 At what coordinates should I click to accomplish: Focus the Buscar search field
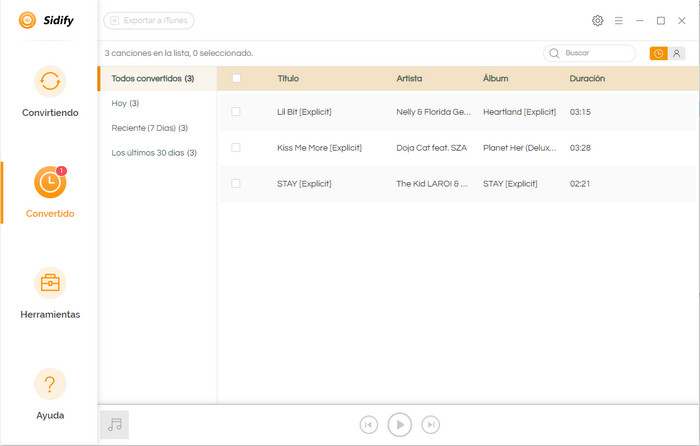pos(589,53)
